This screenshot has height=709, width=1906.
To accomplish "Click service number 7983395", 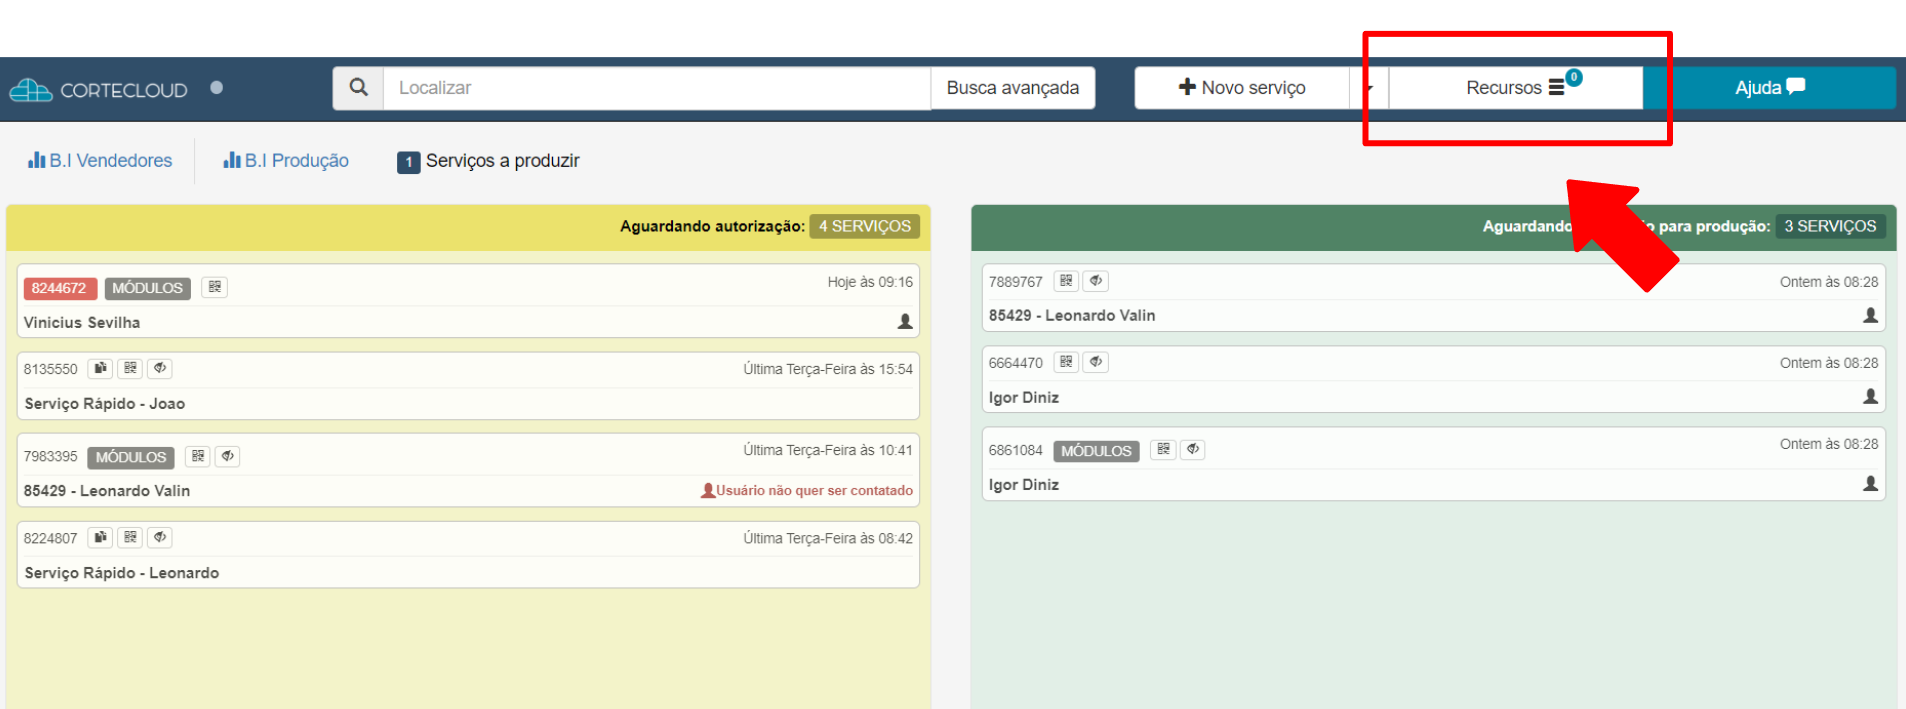I will pos(51,457).
